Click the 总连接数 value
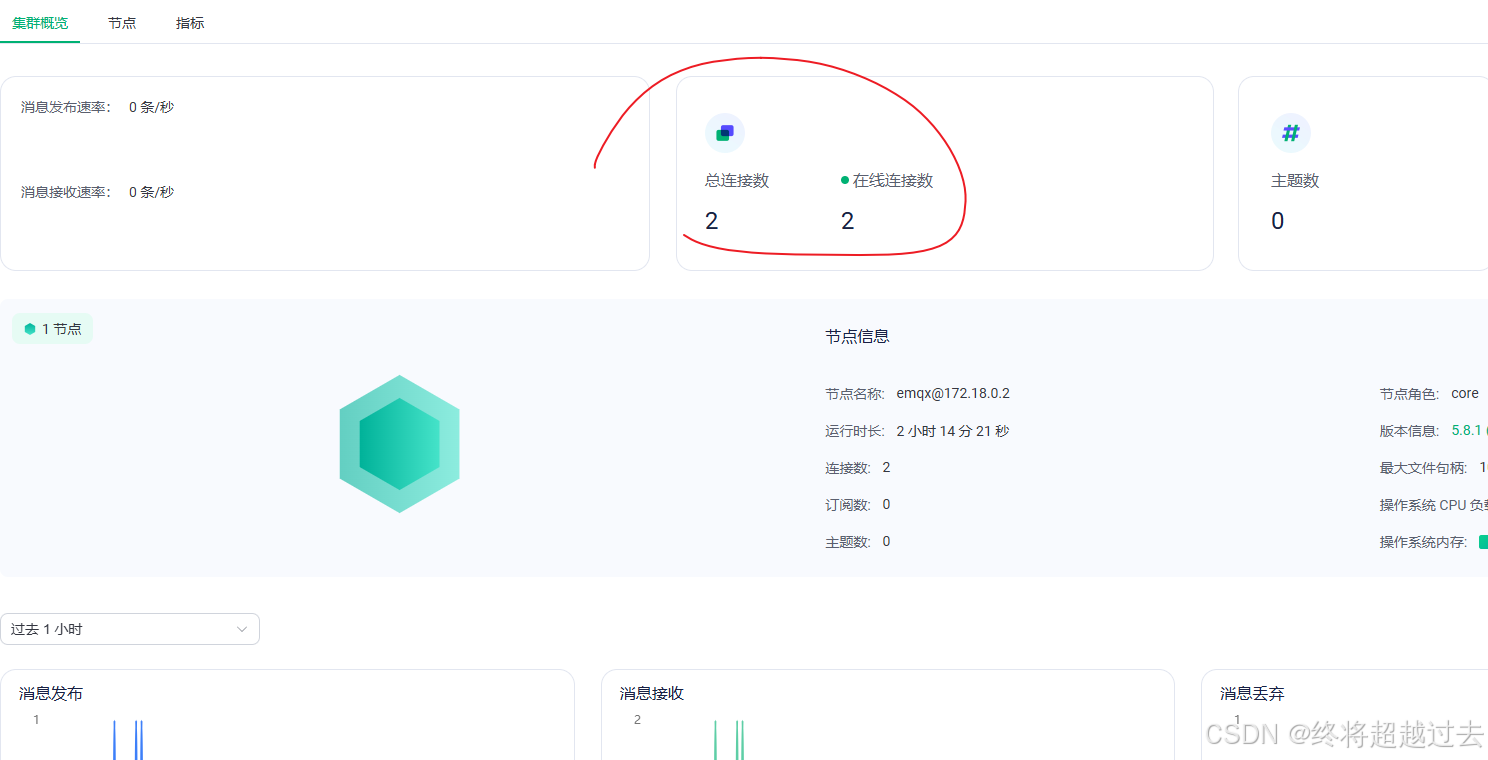 [x=711, y=221]
